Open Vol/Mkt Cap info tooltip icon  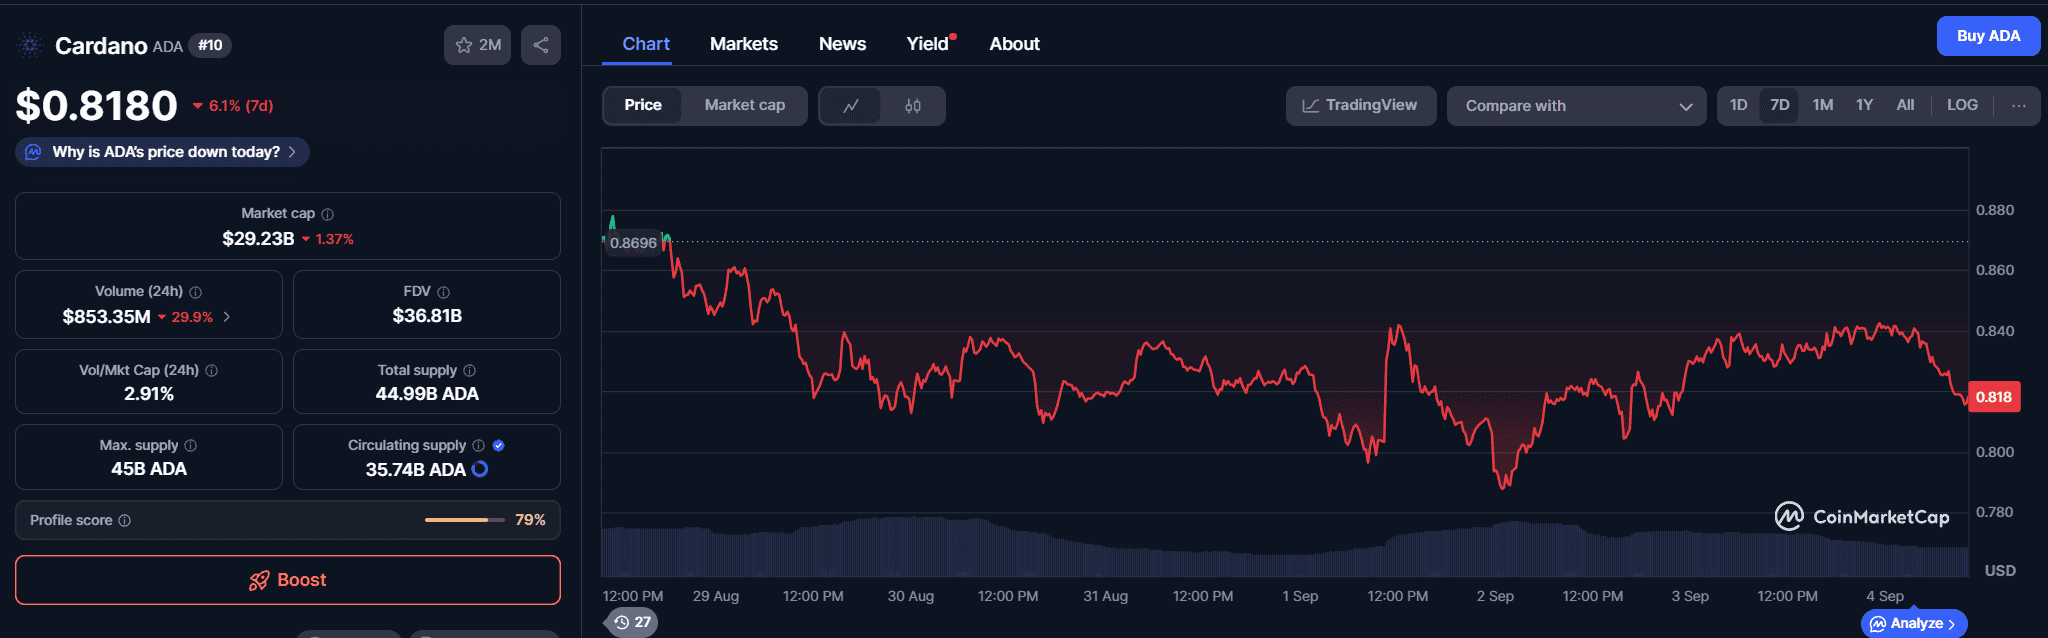pos(212,371)
